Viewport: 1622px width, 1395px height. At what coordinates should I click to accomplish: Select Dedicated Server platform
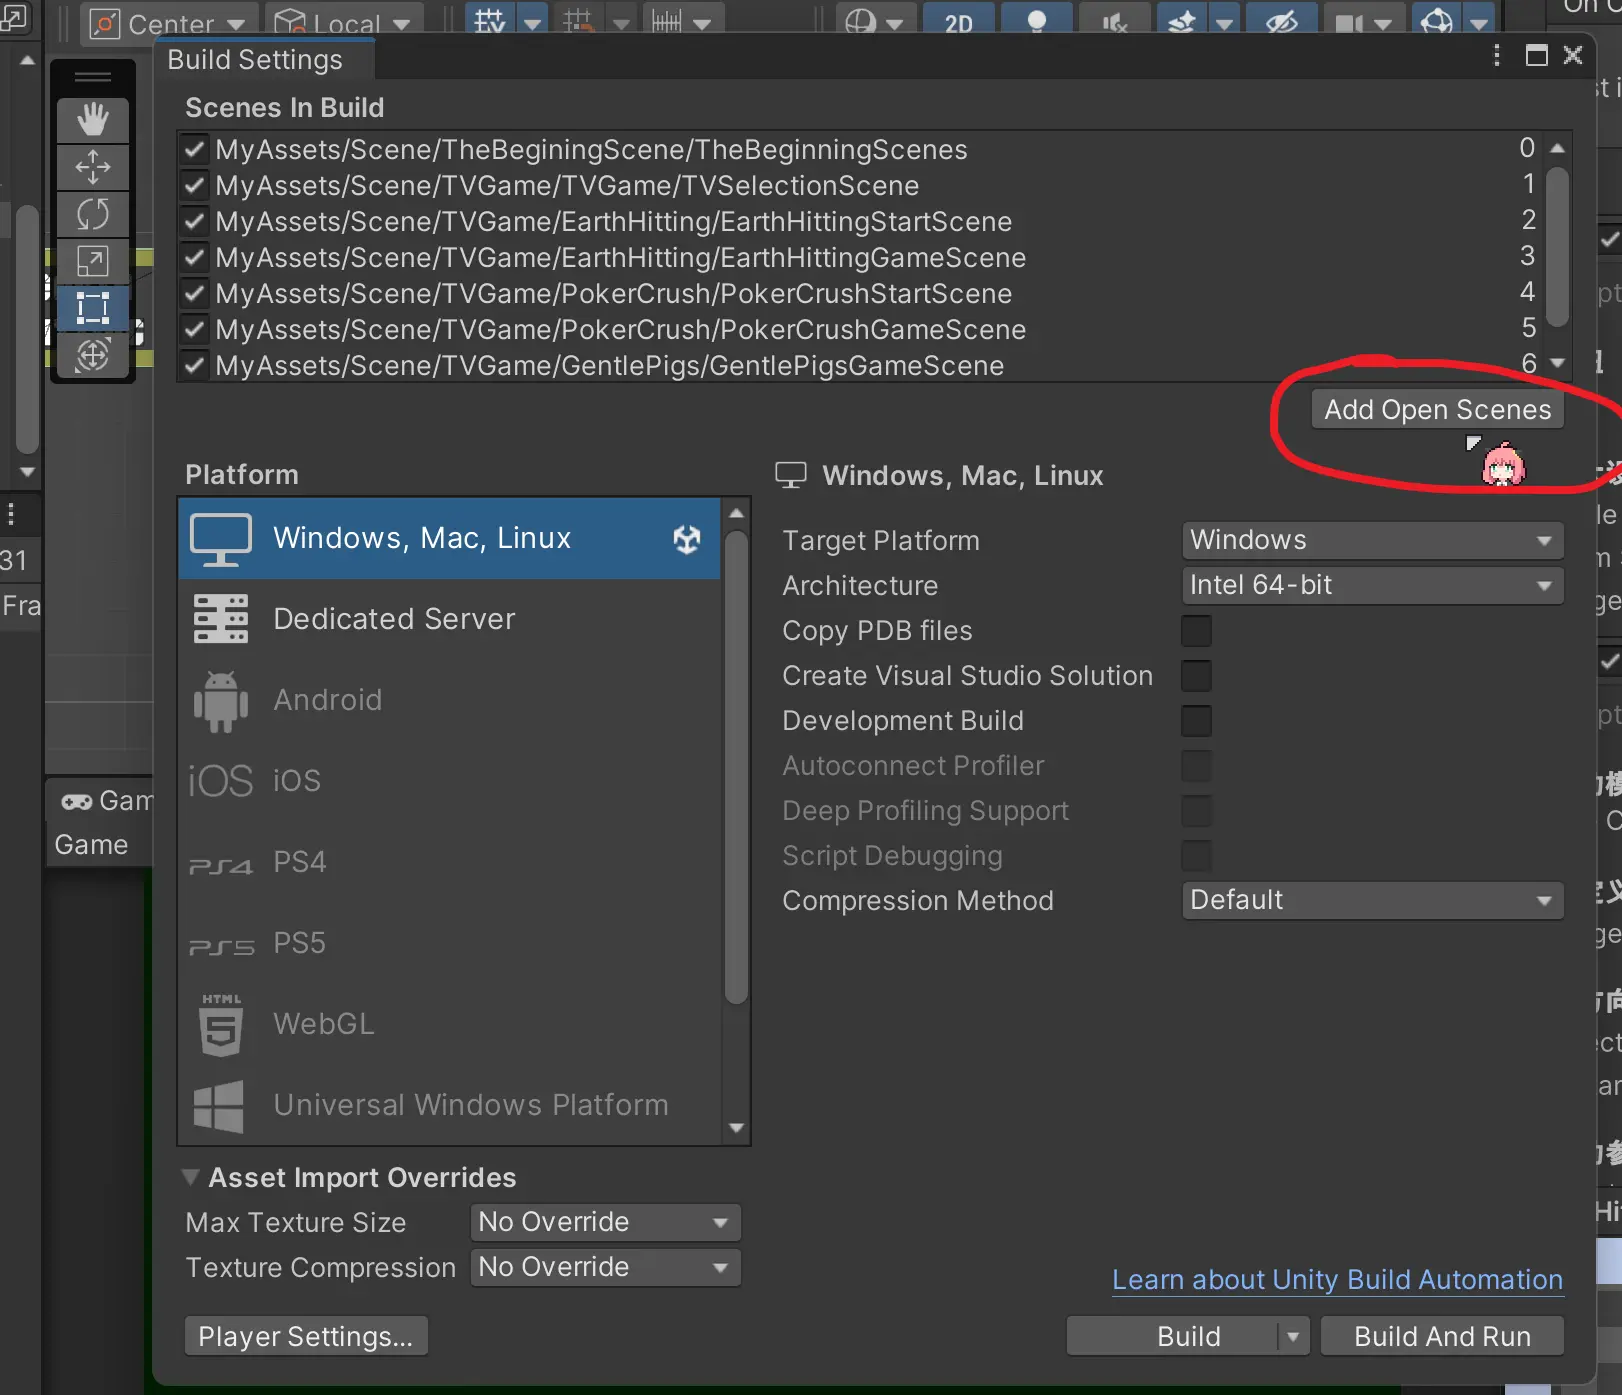[449, 619]
